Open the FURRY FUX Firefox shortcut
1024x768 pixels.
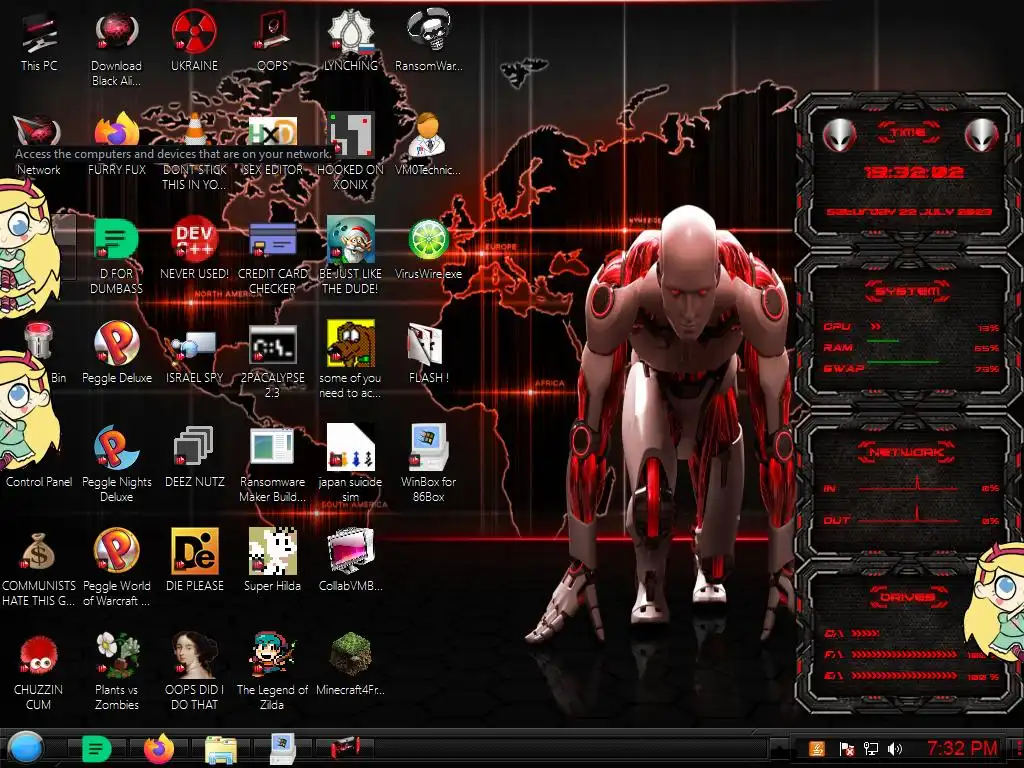(116, 145)
